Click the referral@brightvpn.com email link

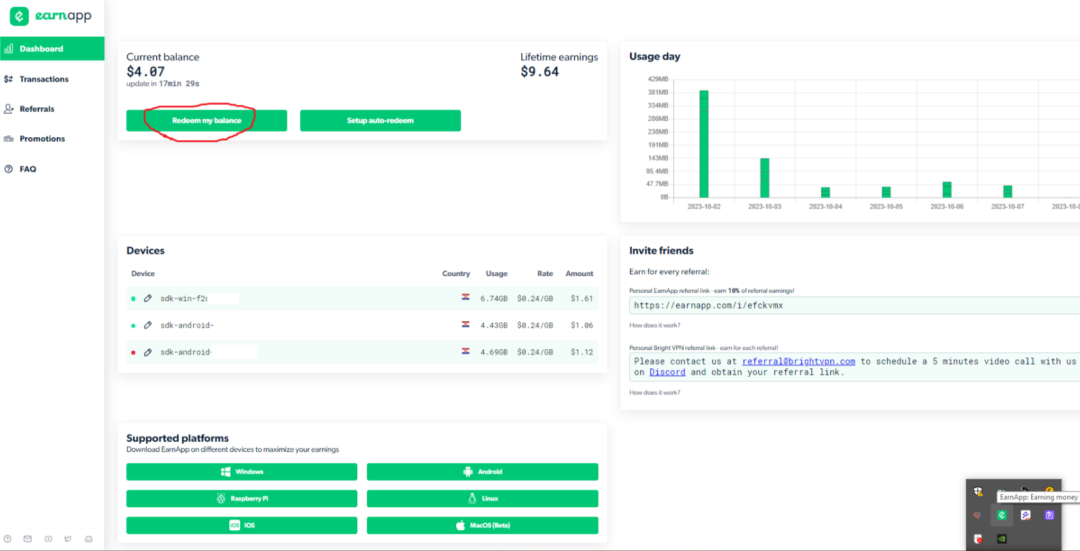(x=798, y=361)
